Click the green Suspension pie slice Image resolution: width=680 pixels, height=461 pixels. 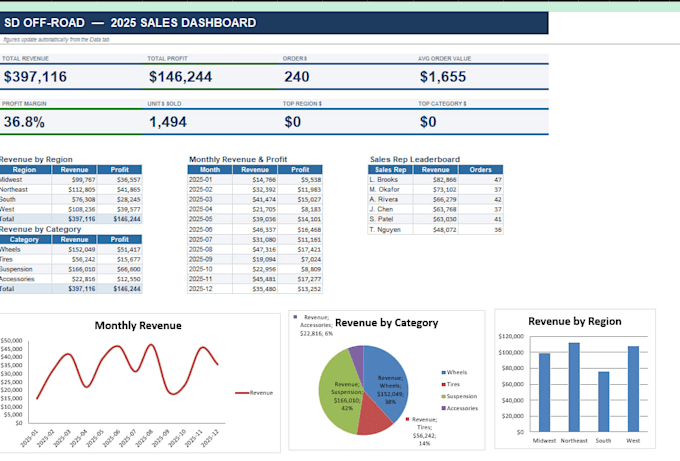pyautogui.click(x=340, y=390)
